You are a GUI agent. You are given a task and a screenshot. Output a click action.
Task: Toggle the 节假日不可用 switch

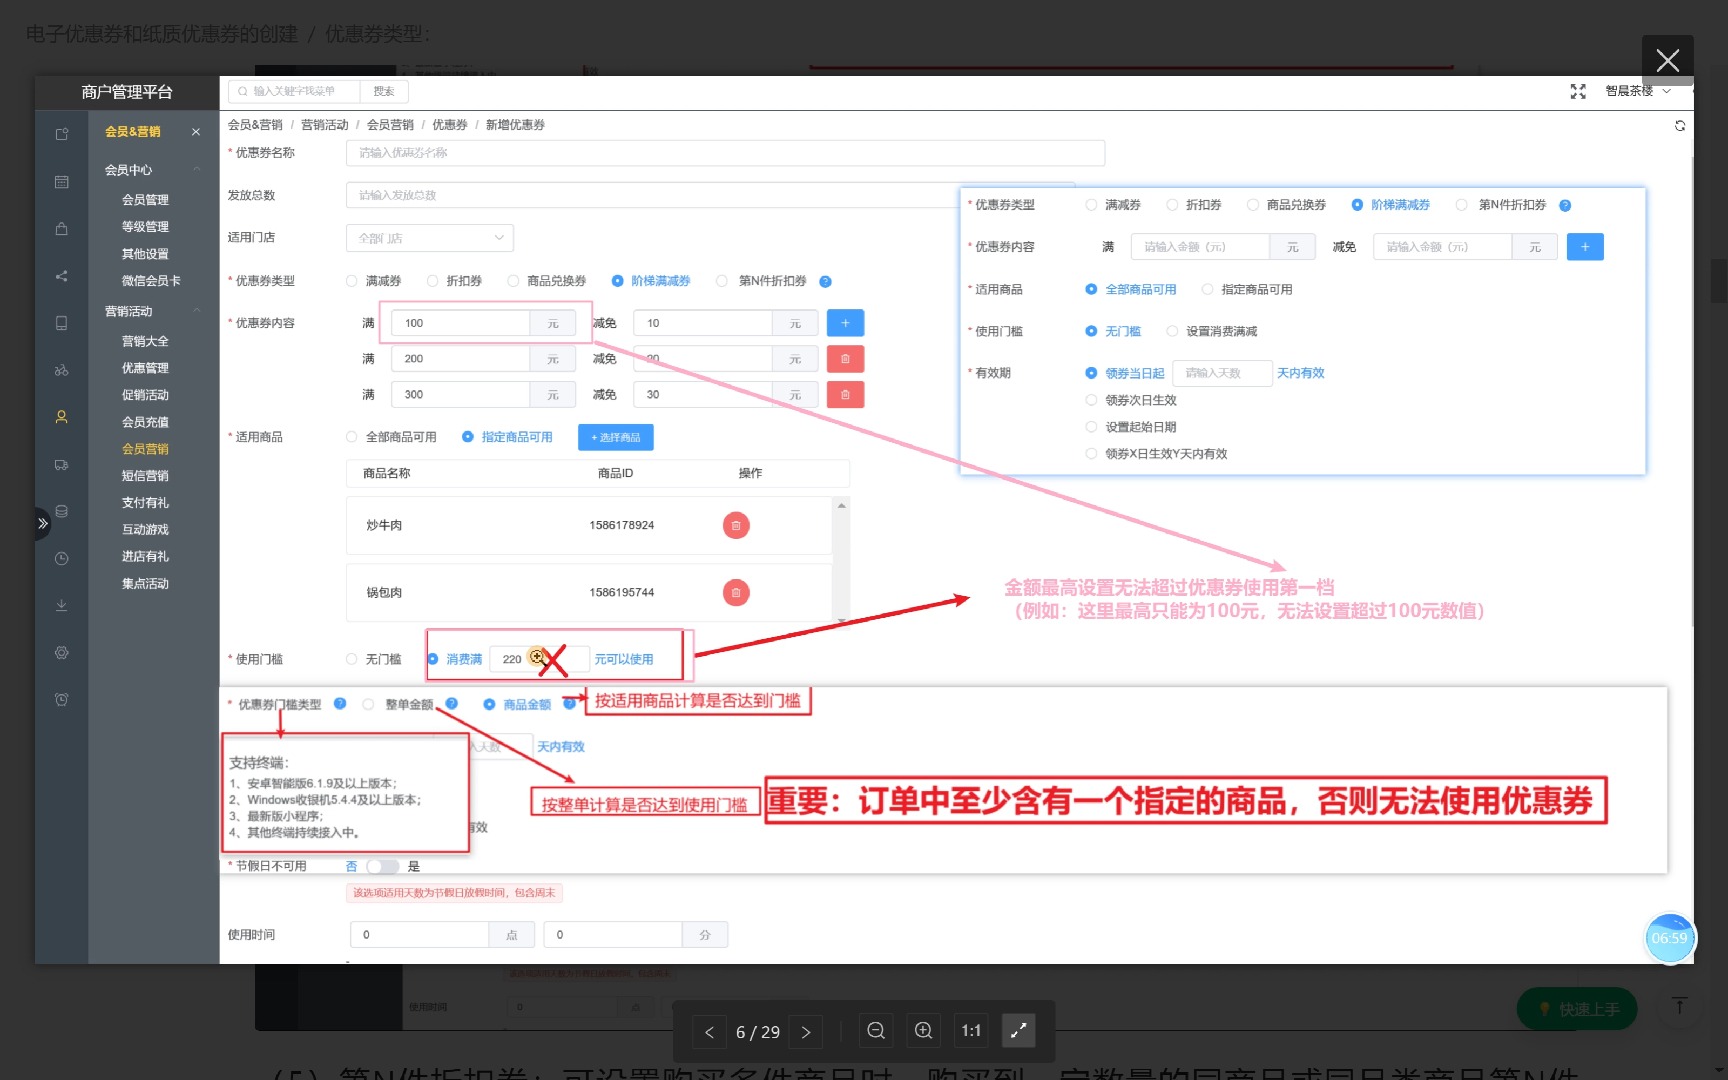point(382,867)
